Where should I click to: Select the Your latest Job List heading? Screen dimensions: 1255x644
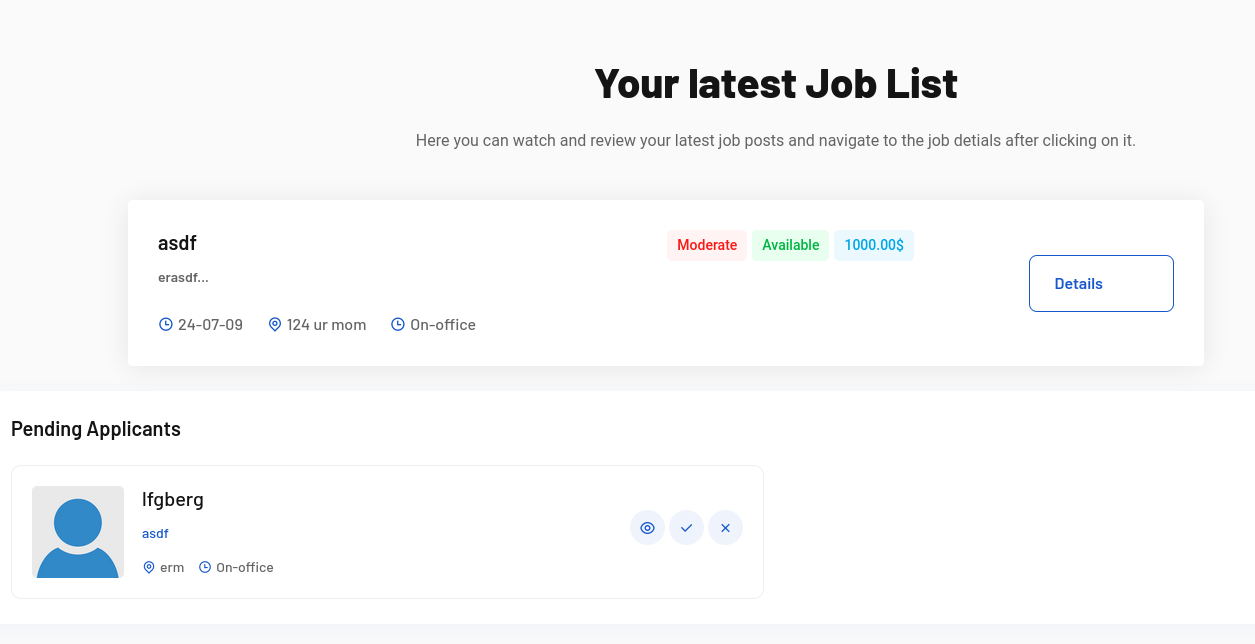(x=775, y=84)
